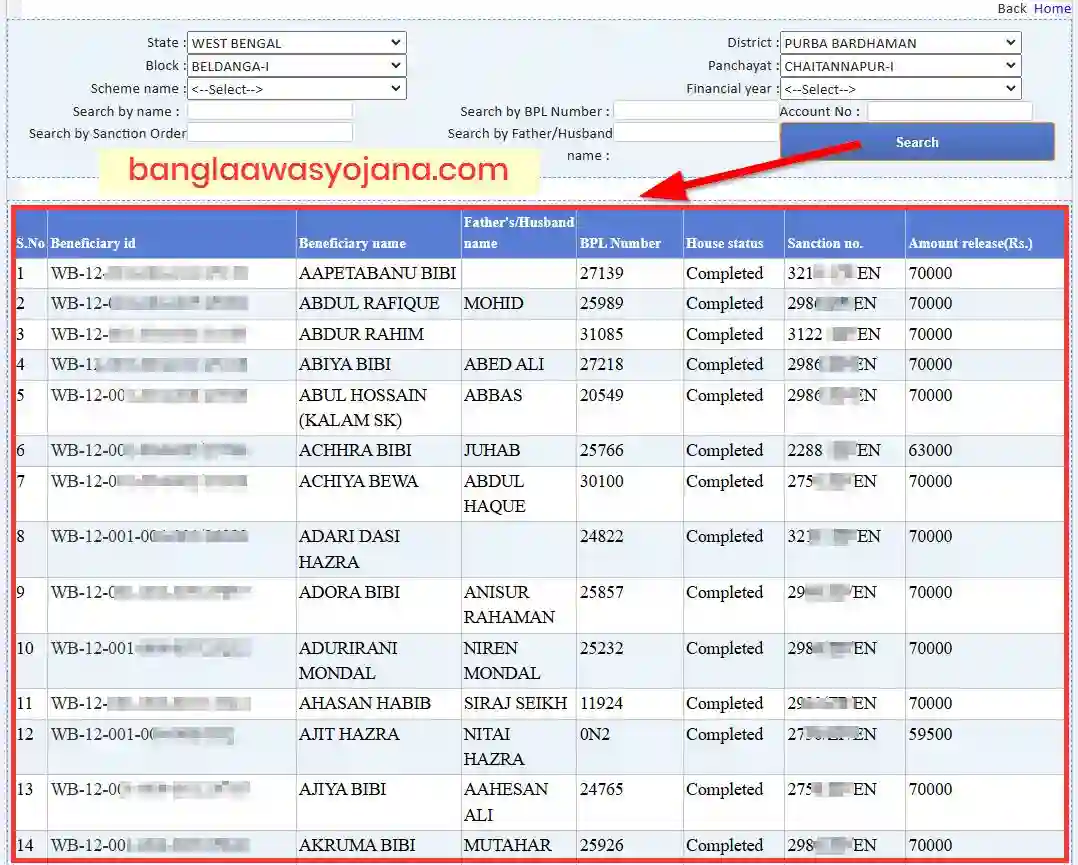Click amount 59500 in AJIT HAZRA row

[930, 734]
